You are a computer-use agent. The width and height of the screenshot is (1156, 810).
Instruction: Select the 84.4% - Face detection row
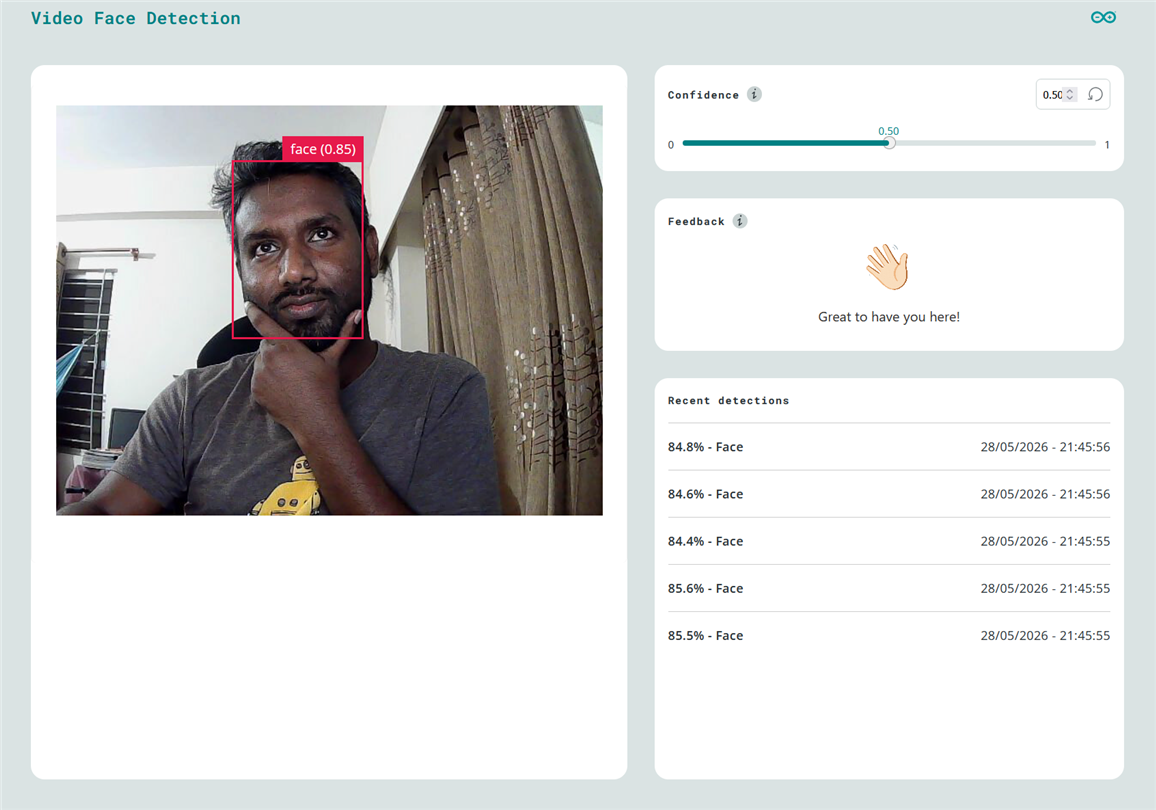pos(888,541)
